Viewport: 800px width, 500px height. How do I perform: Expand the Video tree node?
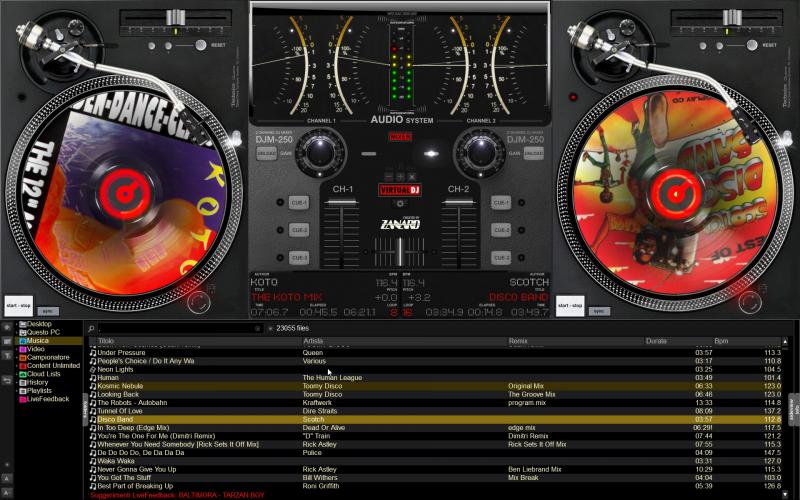click(16, 349)
